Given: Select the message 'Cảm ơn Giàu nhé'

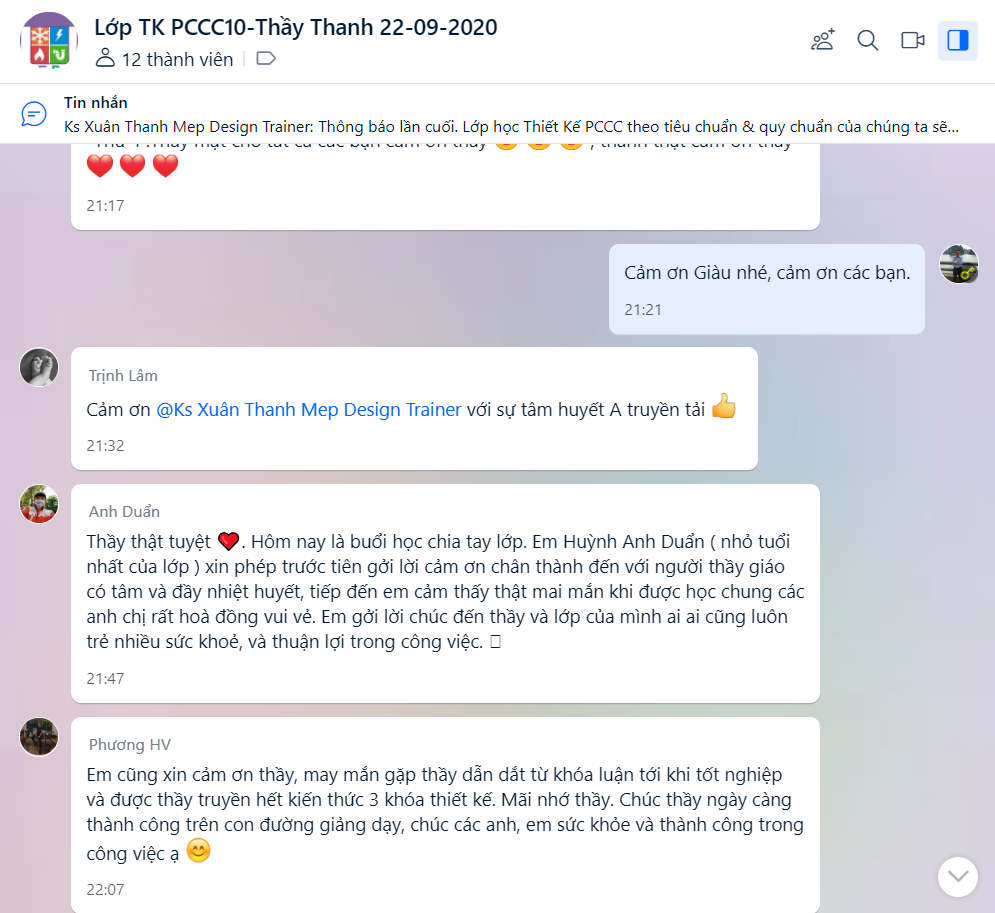Looking at the screenshot, I should point(767,289).
